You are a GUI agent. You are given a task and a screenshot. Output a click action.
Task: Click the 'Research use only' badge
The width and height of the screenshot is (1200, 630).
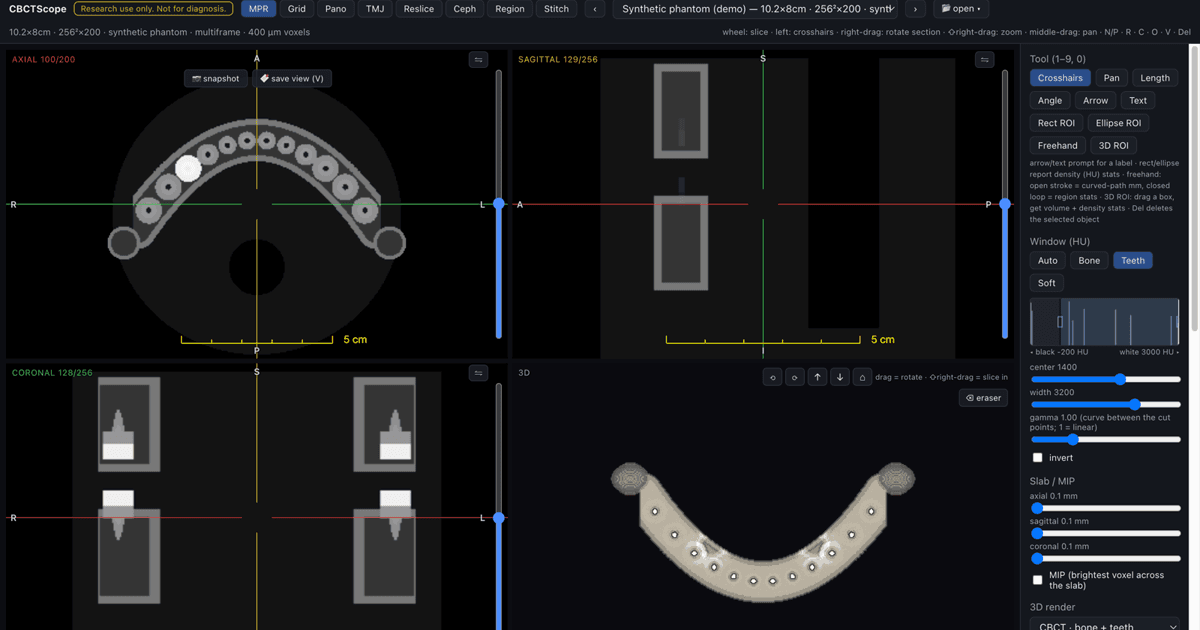point(153,9)
